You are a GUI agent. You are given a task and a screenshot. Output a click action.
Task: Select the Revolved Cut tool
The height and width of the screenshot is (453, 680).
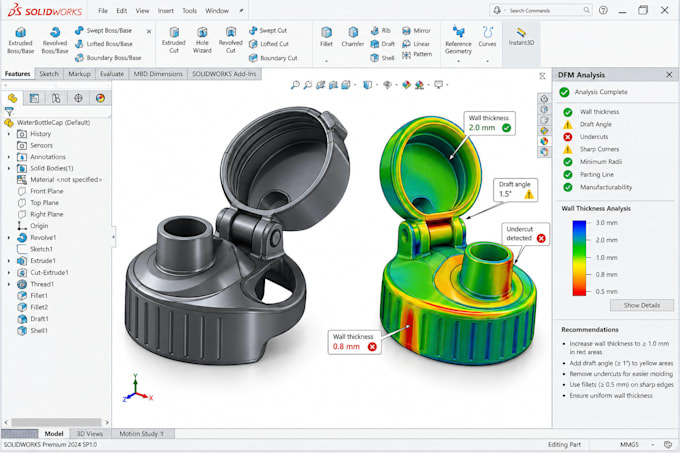tap(231, 41)
